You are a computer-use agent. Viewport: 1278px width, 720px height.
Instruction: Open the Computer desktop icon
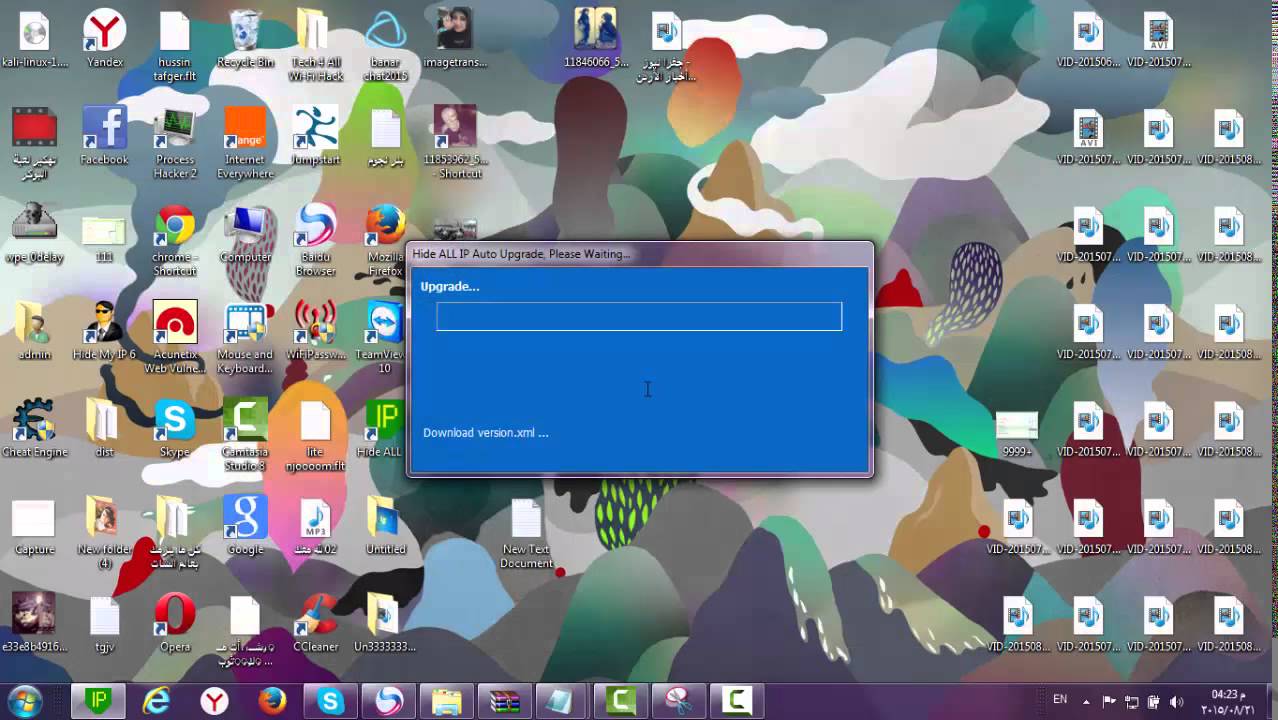tap(245, 233)
